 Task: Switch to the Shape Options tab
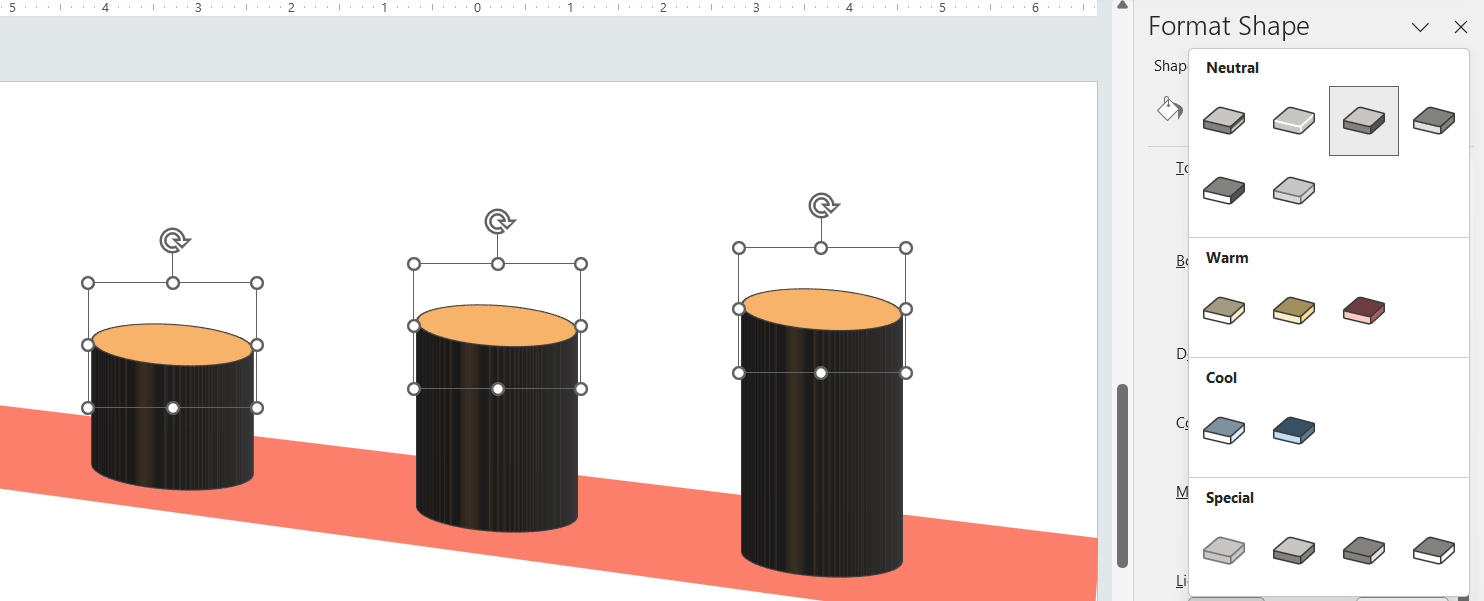1165,65
